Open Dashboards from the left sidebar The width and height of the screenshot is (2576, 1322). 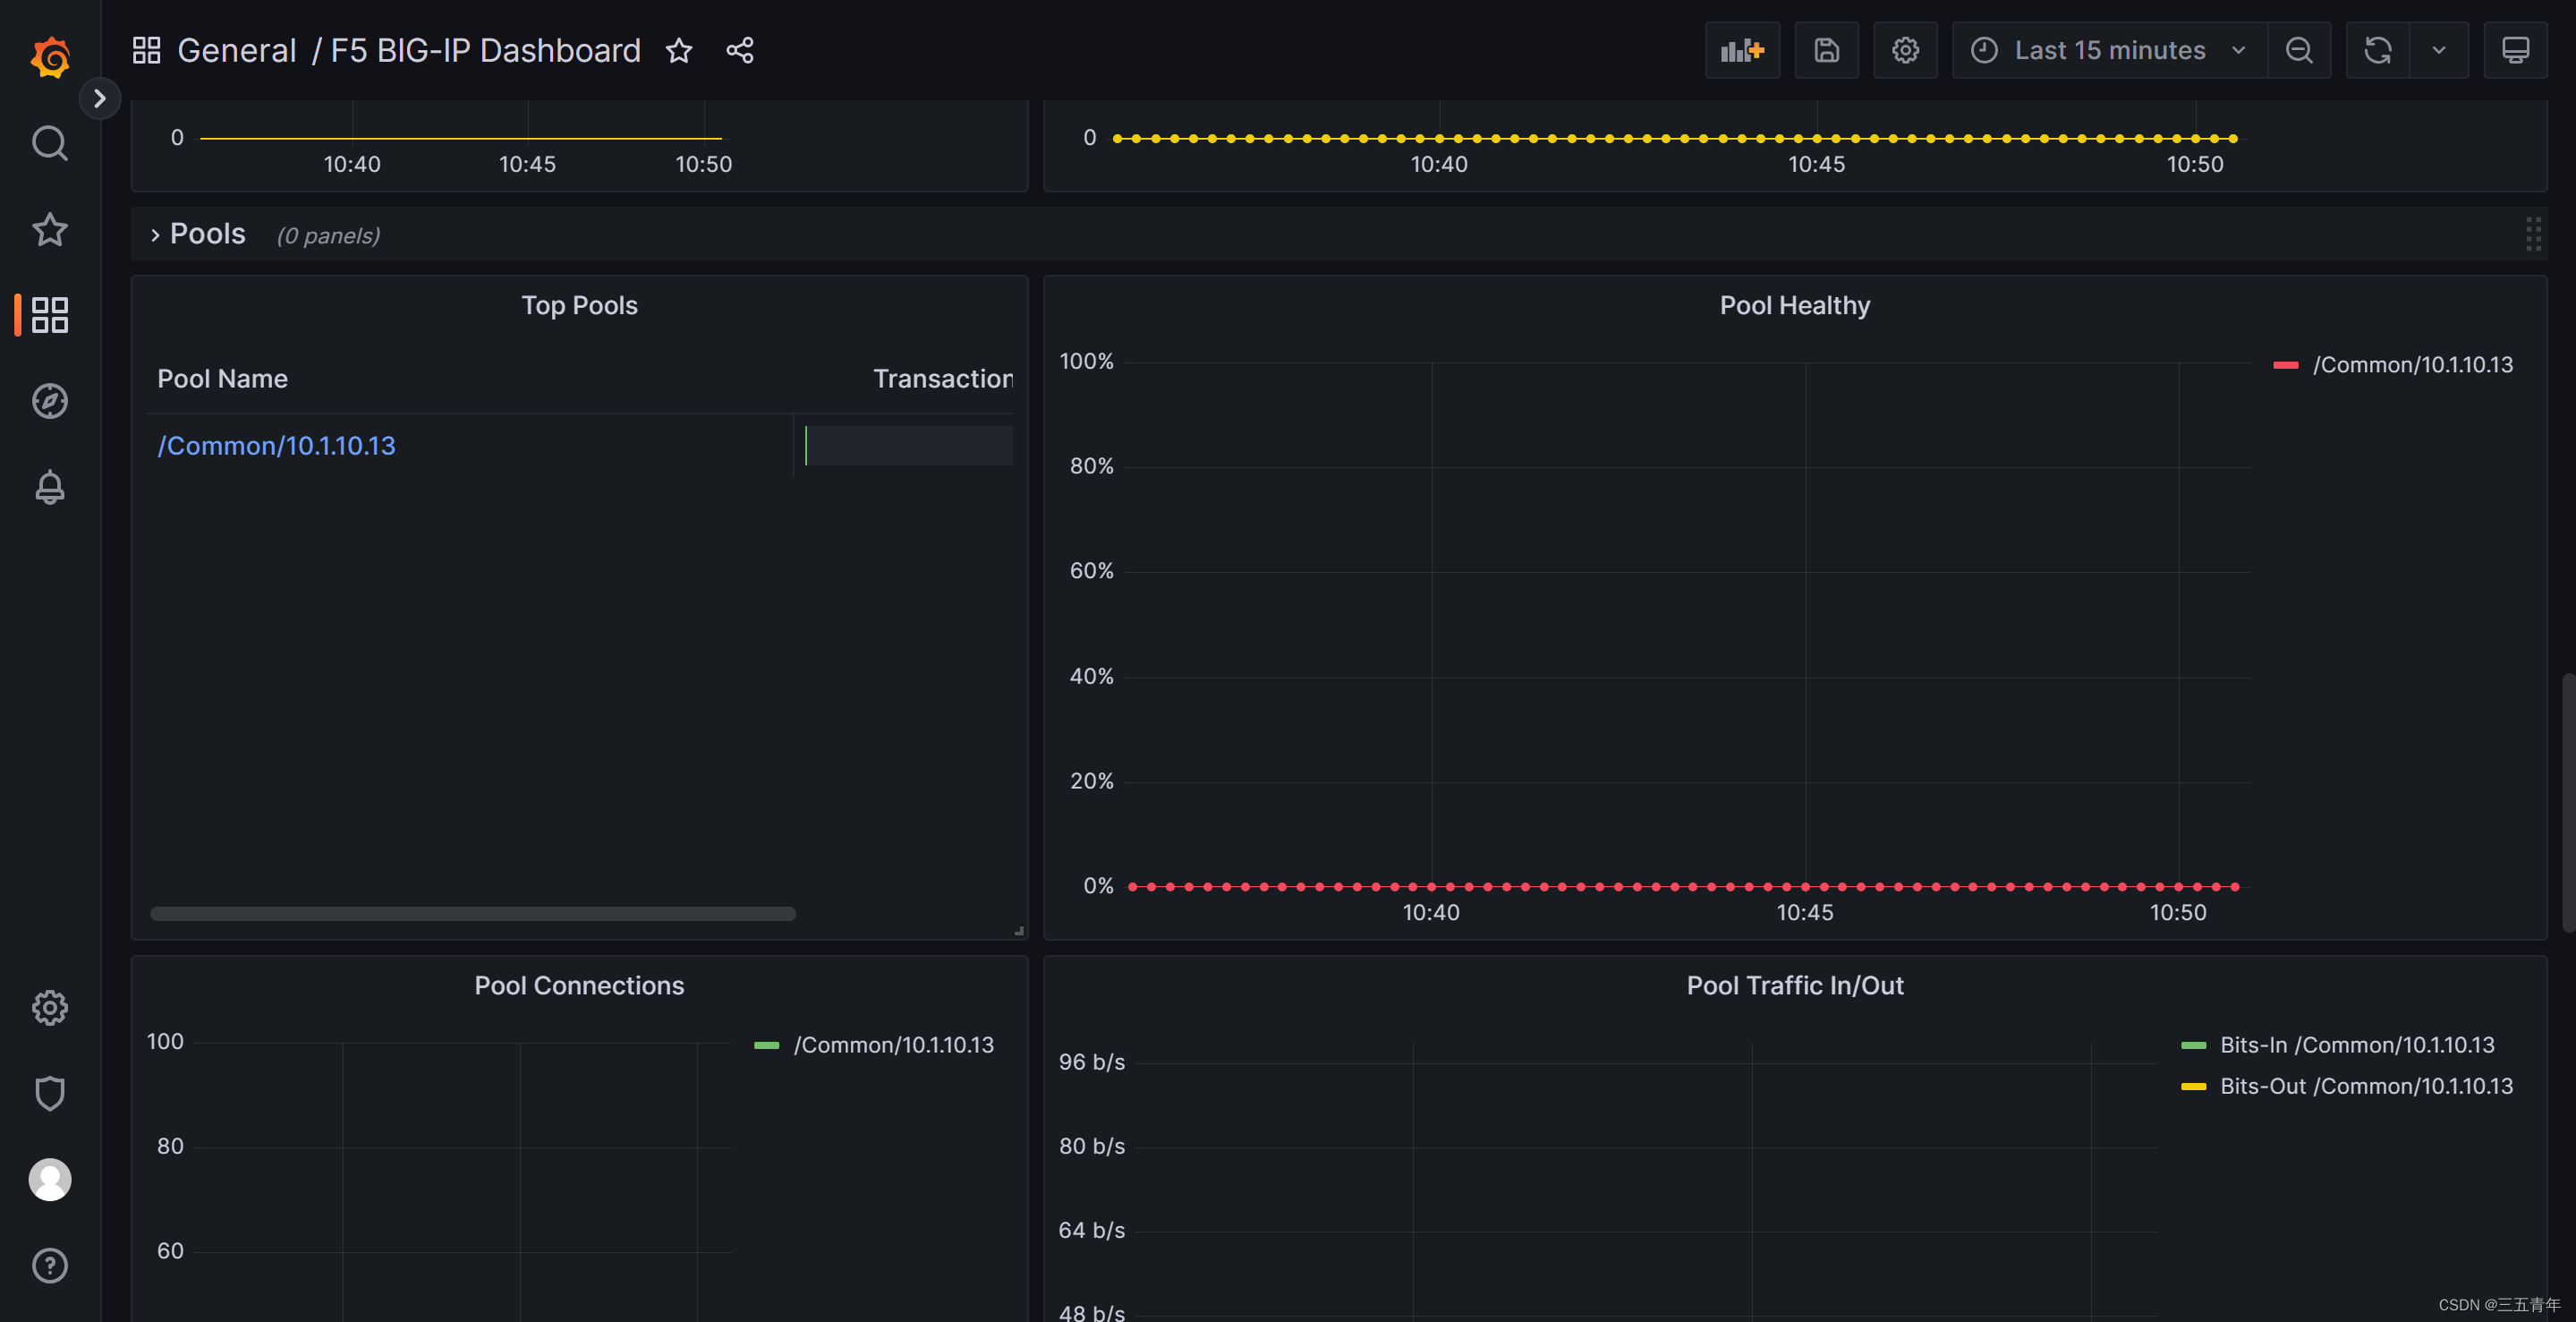point(49,314)
